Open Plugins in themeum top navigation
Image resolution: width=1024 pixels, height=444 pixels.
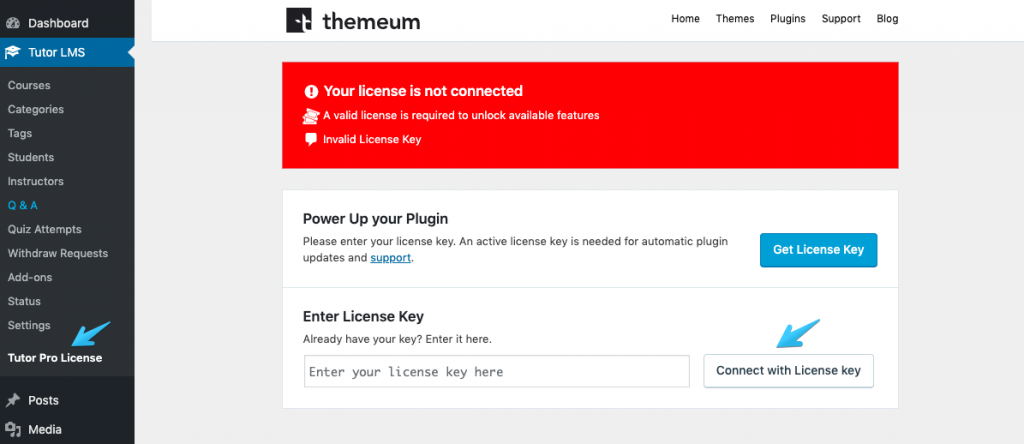(x=788, y=19)
